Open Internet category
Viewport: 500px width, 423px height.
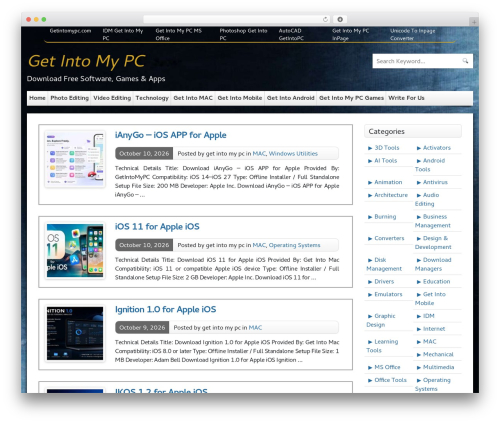[434, 329]
